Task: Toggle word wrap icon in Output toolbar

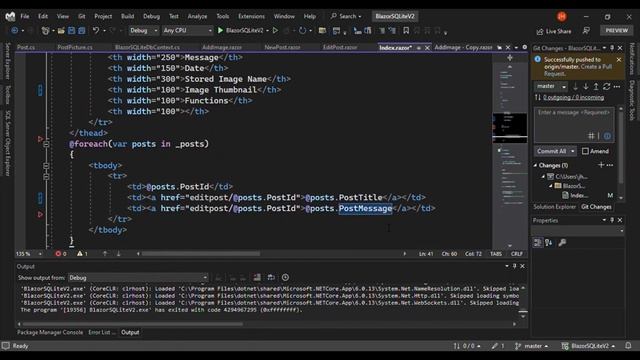Action: 271,278
